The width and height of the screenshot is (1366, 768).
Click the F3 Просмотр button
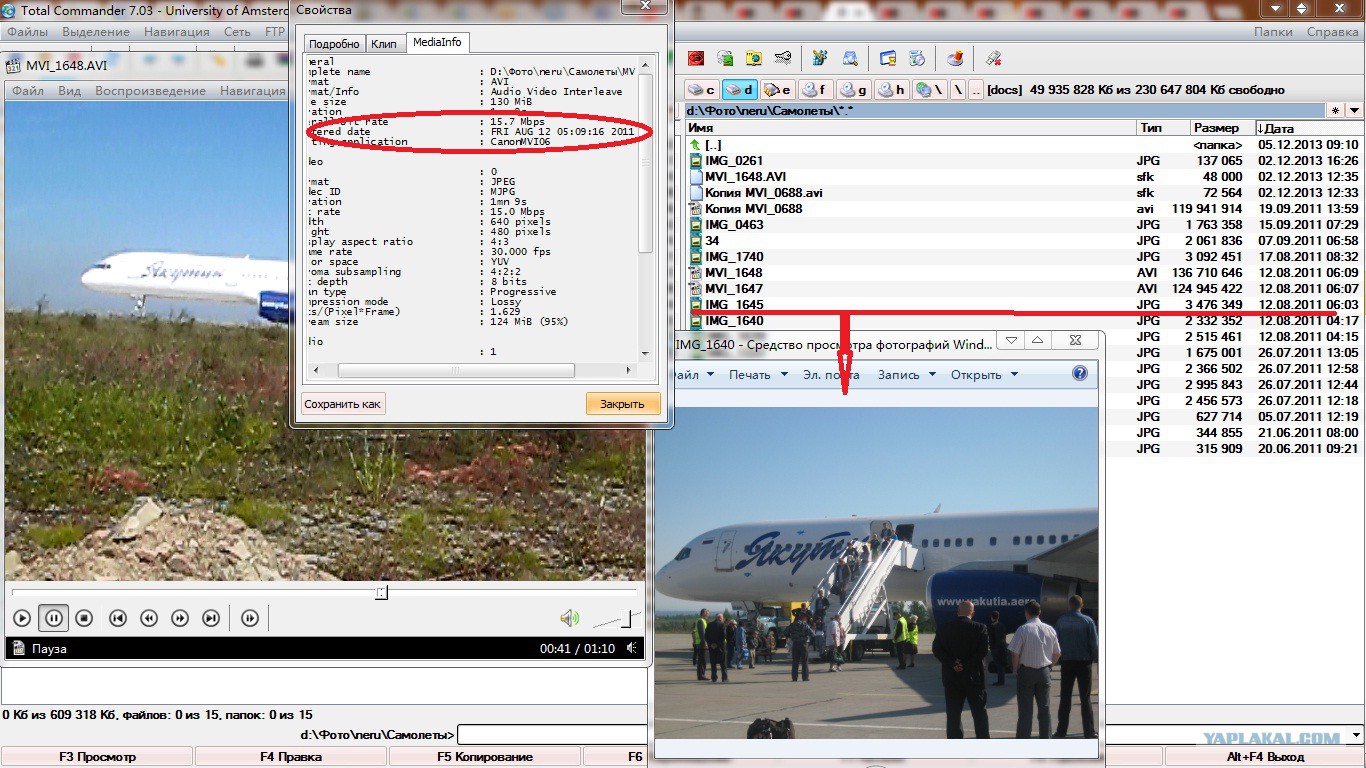tap(97, 757)
